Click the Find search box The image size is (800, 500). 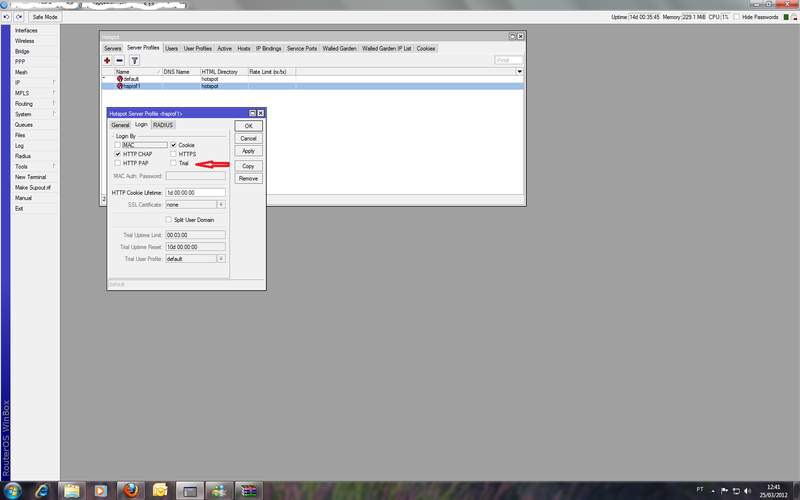[x=509, y=60]
